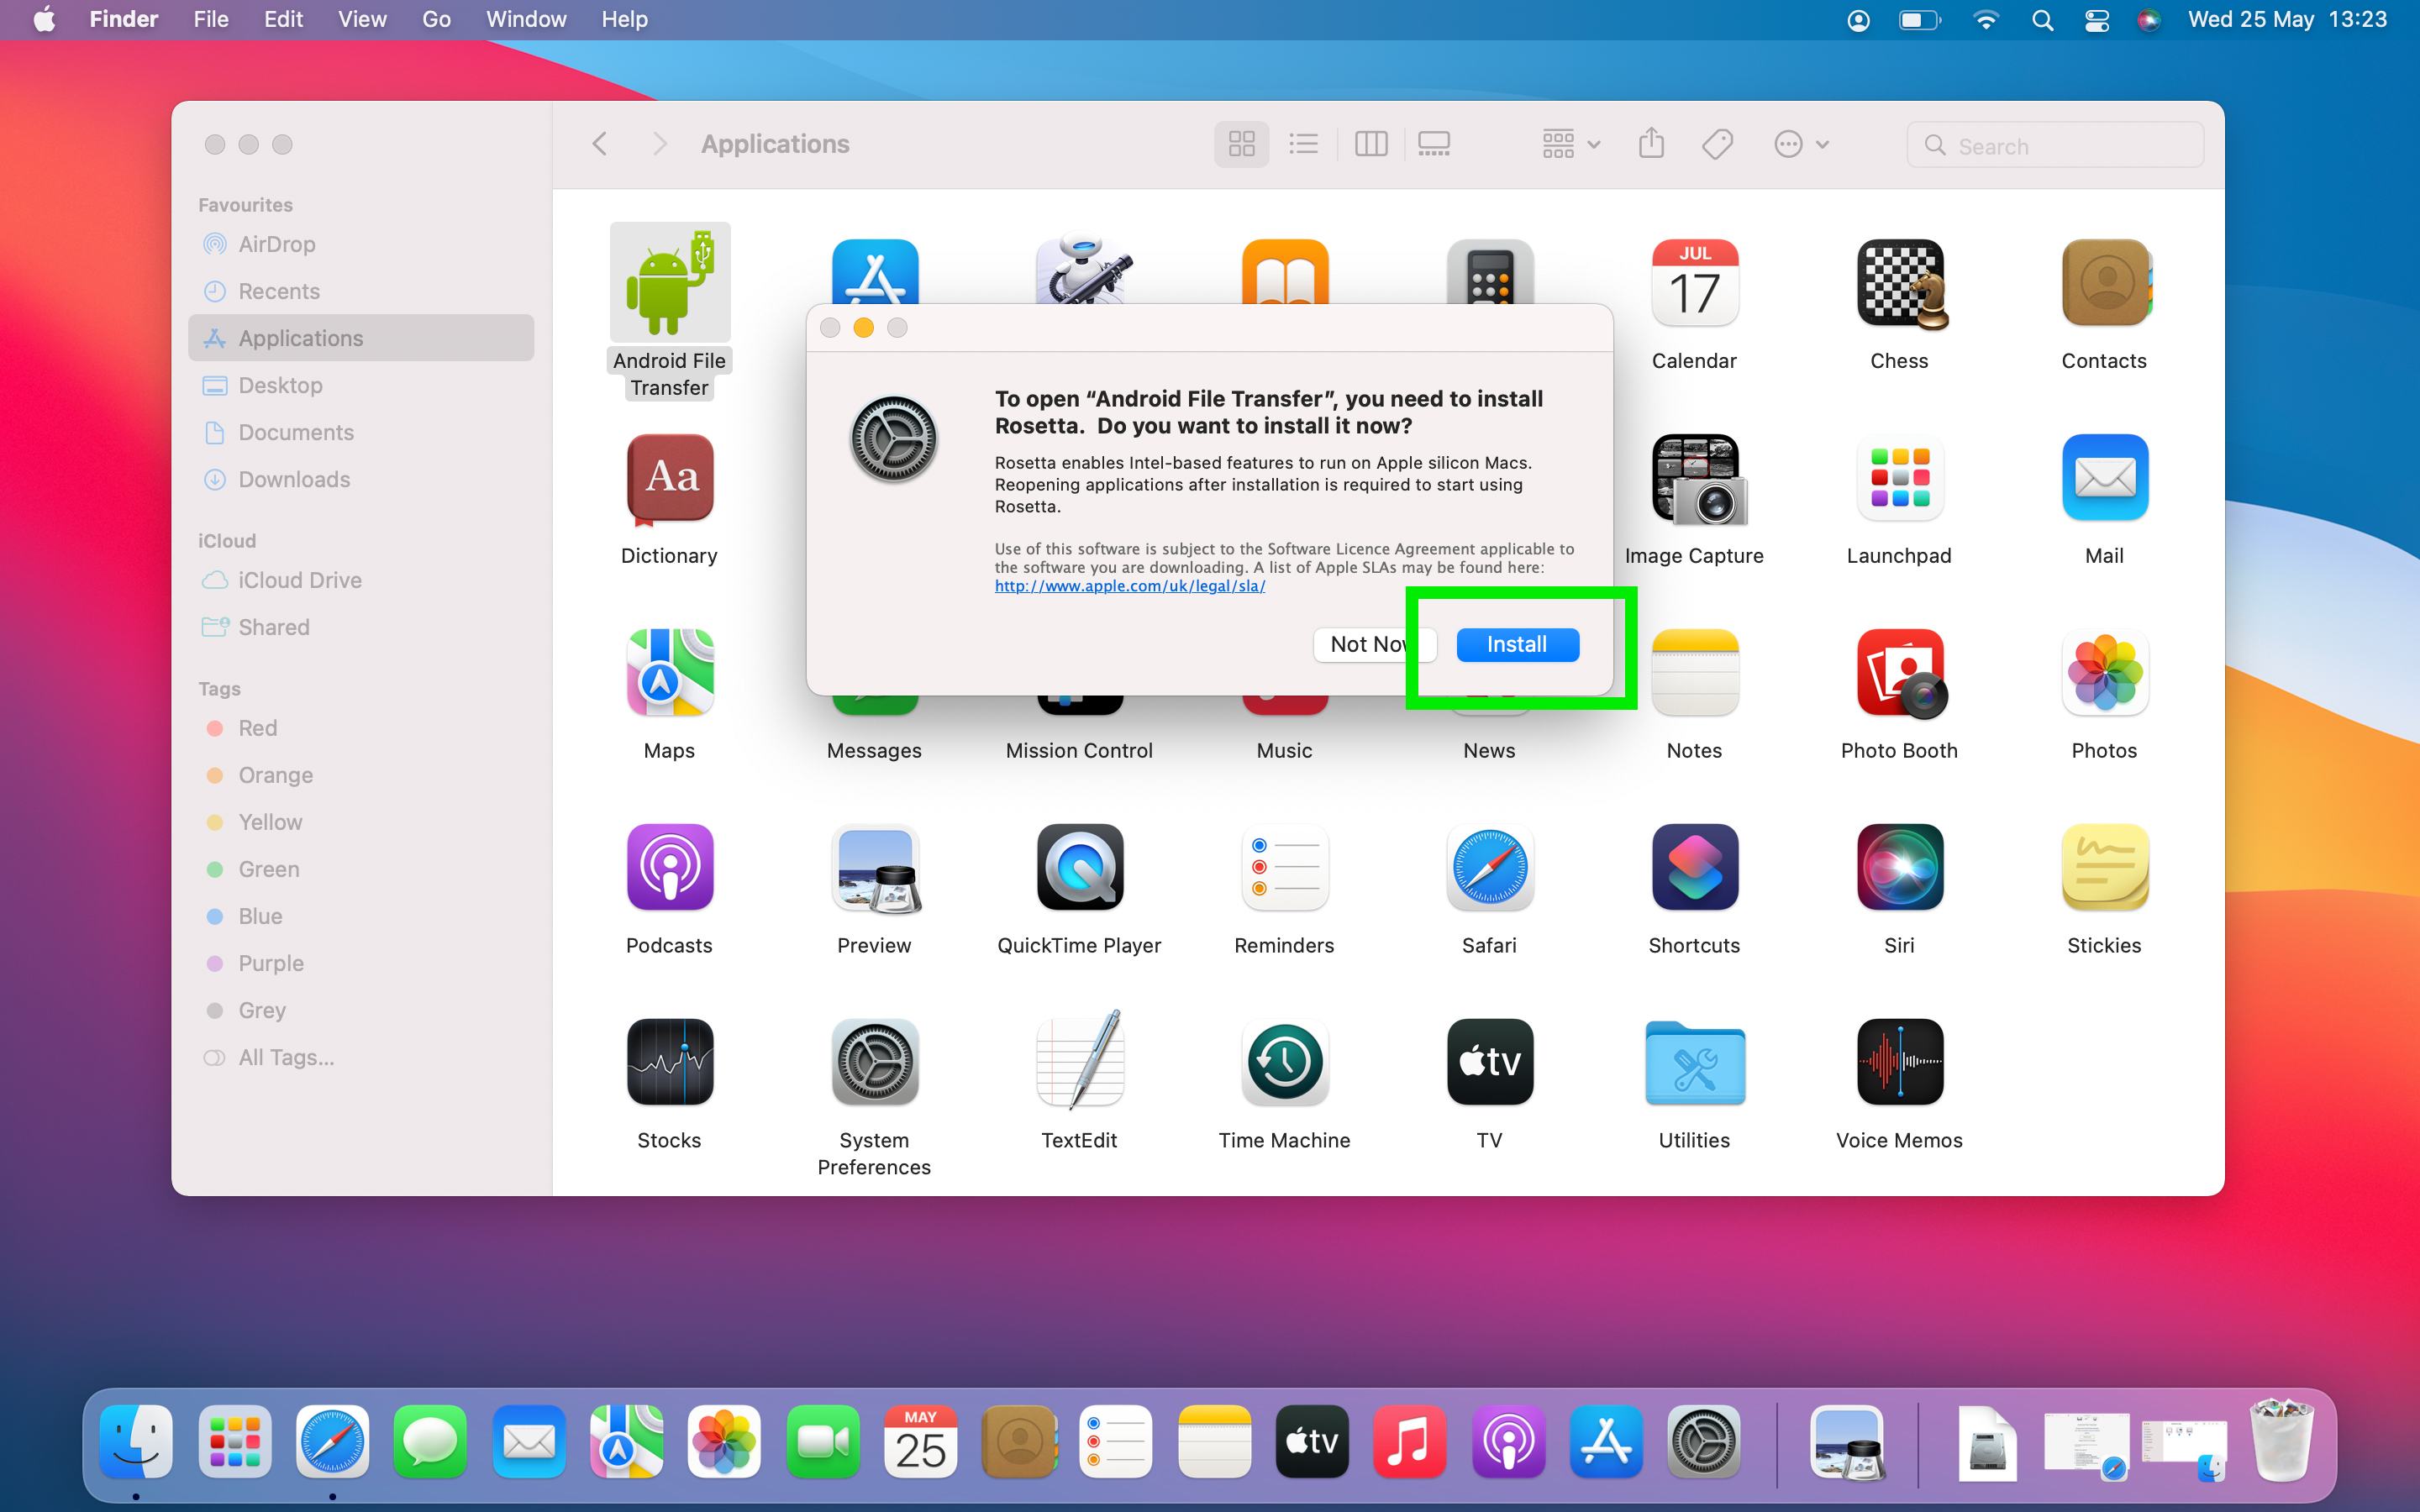Viewport: 2420px width, 1512px height.
Task: Filter by the Red tag
Action: [x=361, y=728]
